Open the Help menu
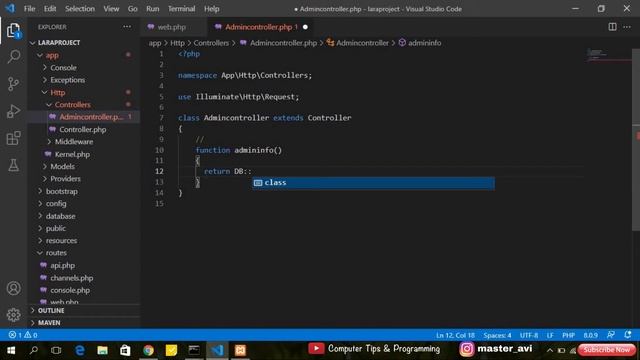The height and width of the screenshot is (360, 640). tap(211, 9)
